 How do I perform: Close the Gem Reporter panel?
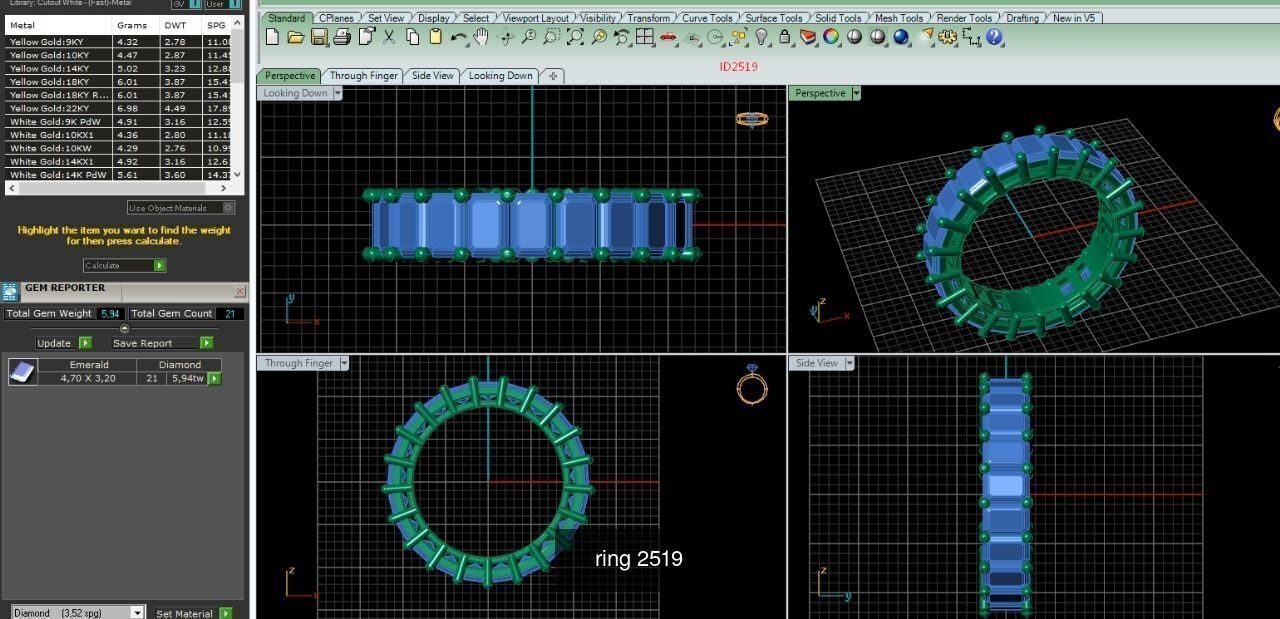click(240, 291)
